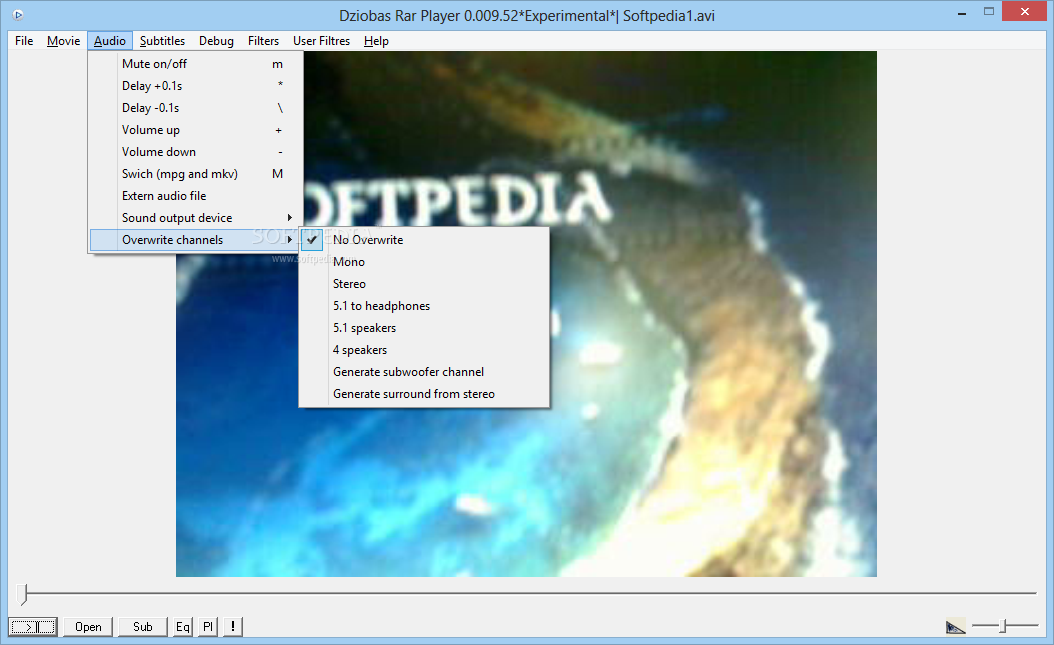Click the volume slider handle
The image size is (1054, 645).
[1002, 626]
